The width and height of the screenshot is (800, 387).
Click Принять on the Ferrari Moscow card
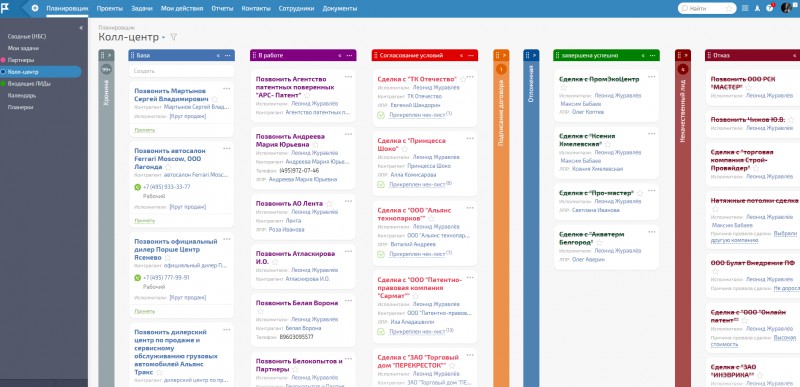pyautogui.click(x=144, y=221)
